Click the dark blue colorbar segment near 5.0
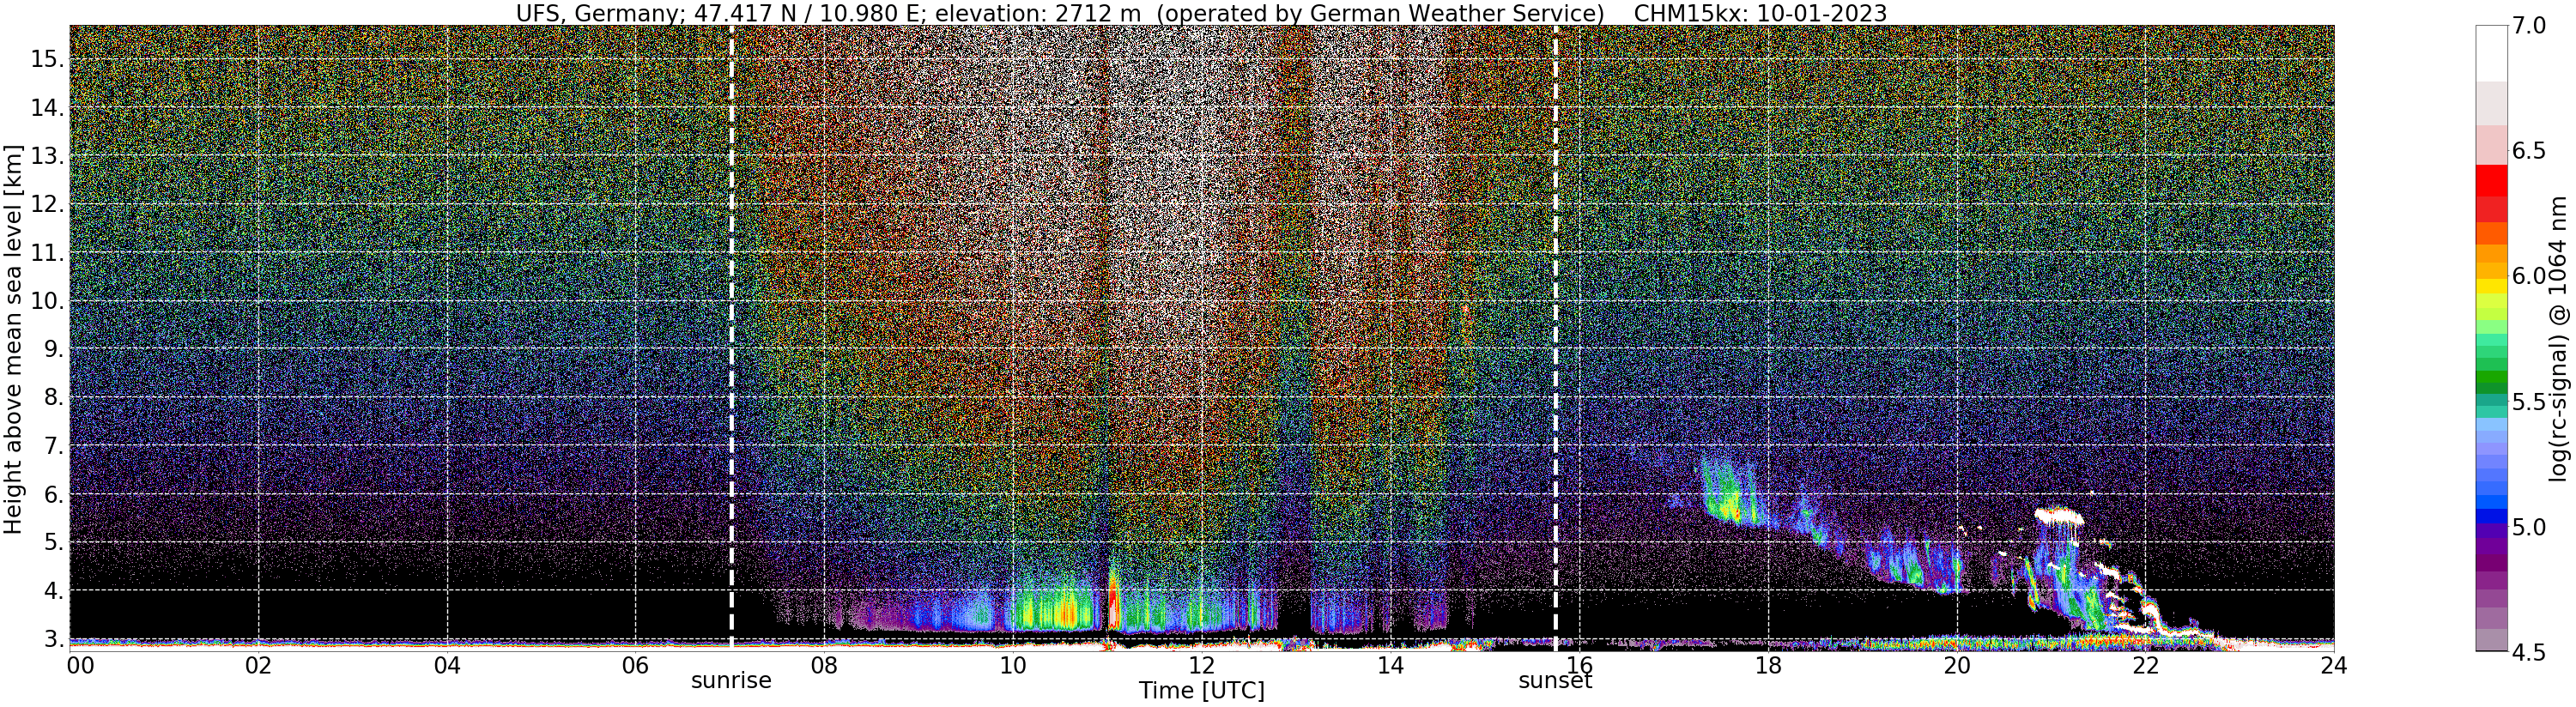The image size is (2576, 707). (2491, 517)
